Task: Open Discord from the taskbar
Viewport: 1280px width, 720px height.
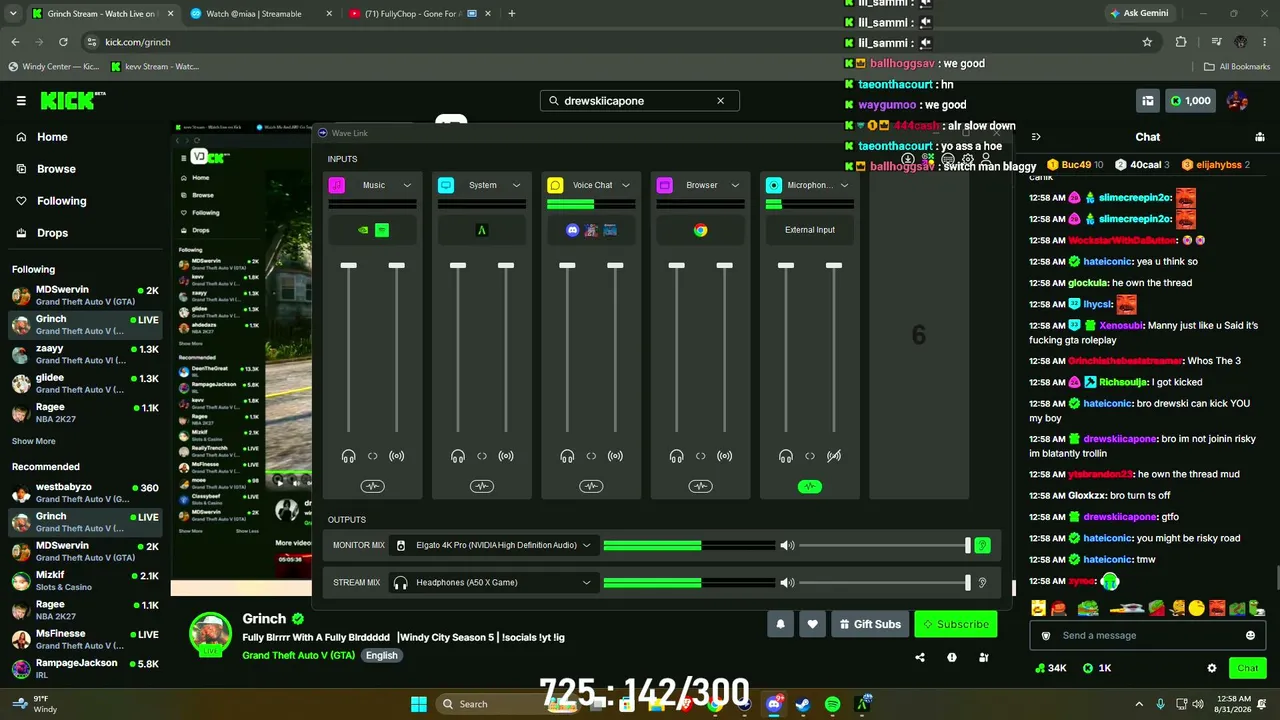Action: 773,704
